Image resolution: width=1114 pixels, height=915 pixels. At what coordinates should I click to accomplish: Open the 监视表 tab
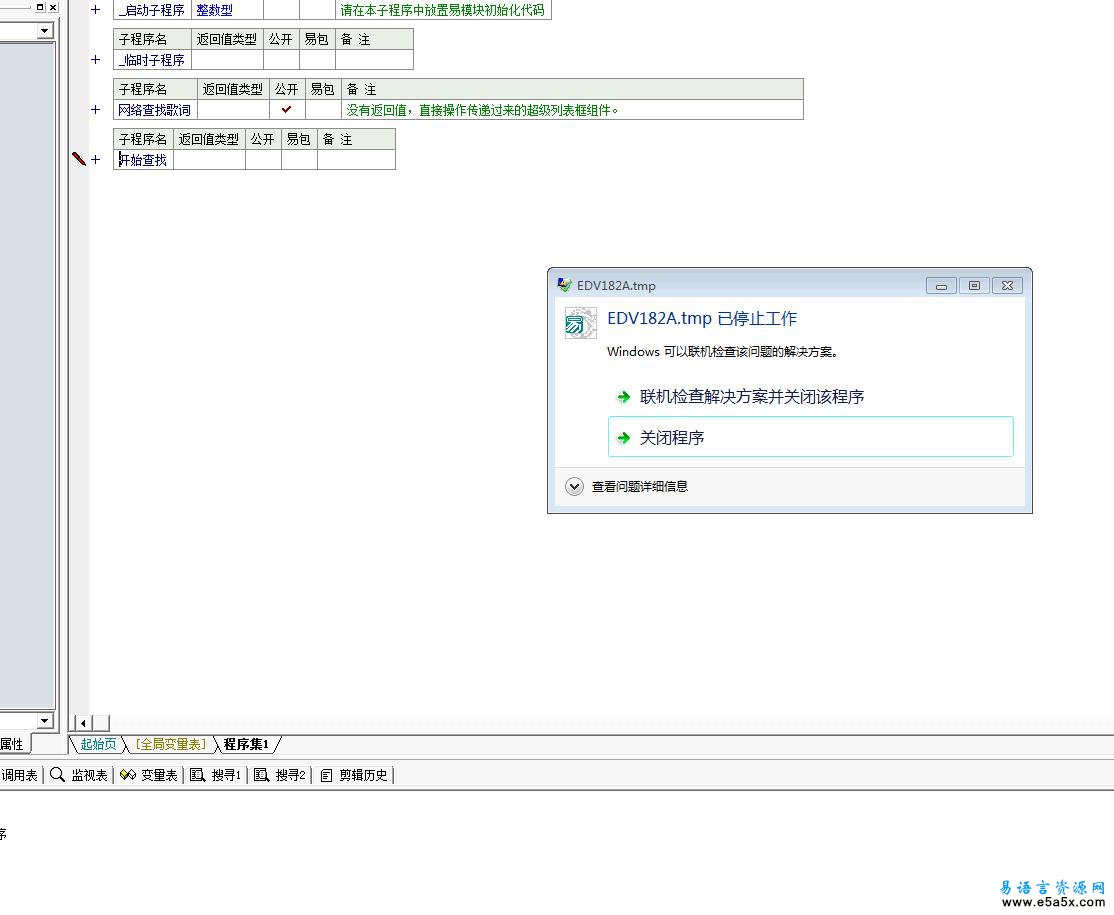pos(79,775)
